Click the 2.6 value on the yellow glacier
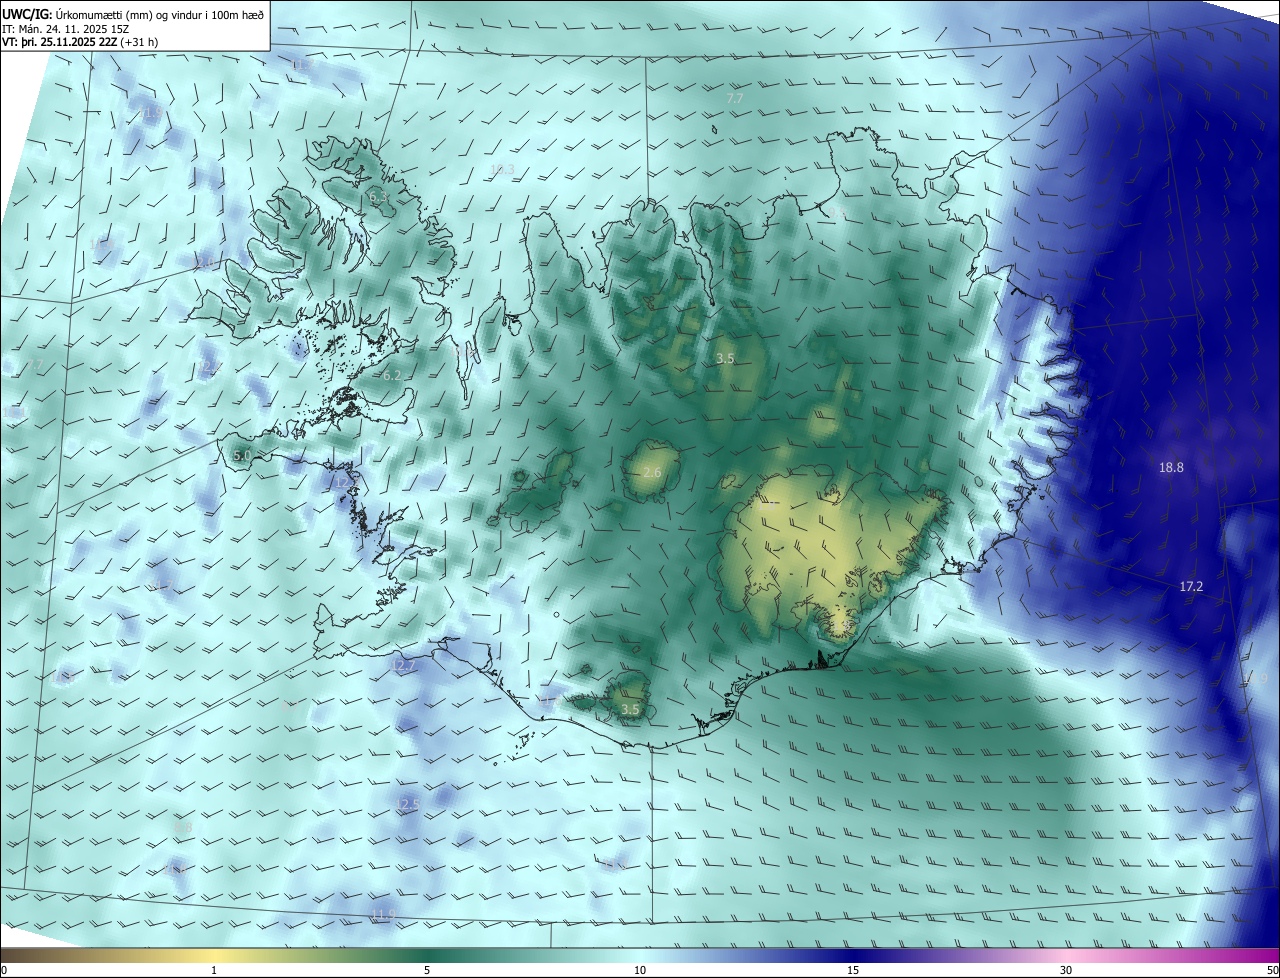Screen dimensions: 1280x978 652,472
